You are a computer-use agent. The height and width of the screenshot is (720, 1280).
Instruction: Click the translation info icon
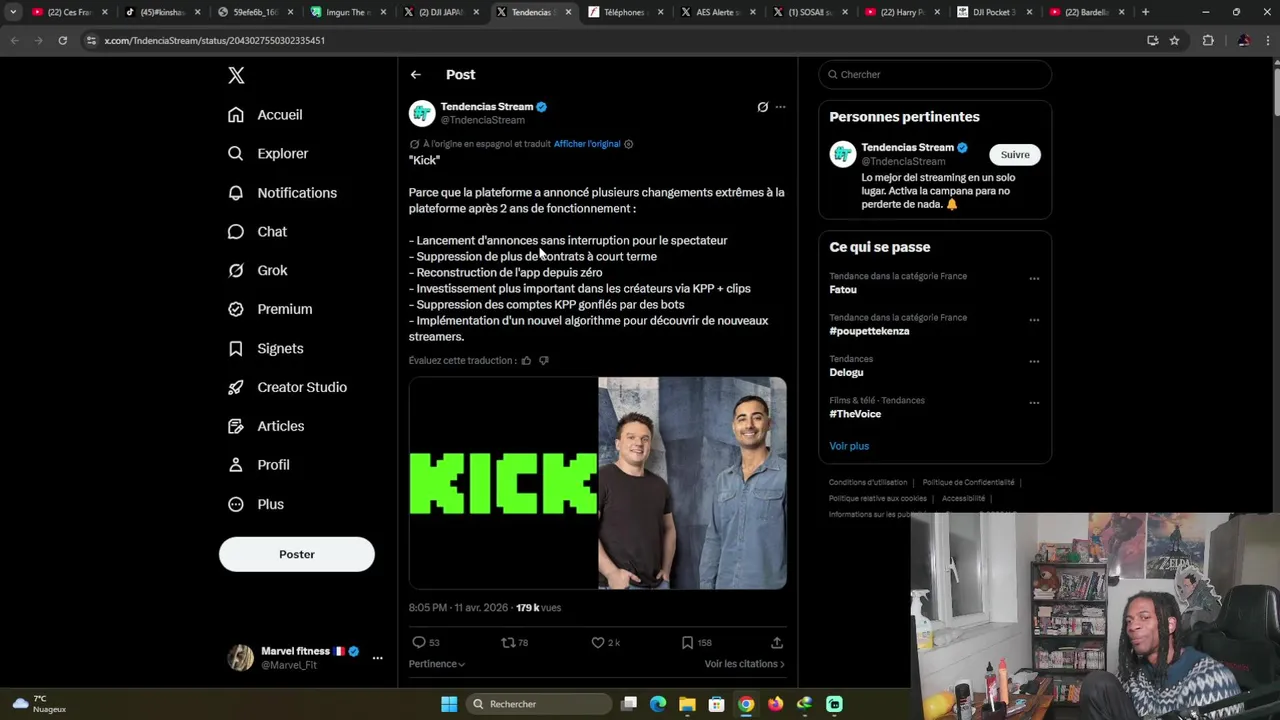628,144
